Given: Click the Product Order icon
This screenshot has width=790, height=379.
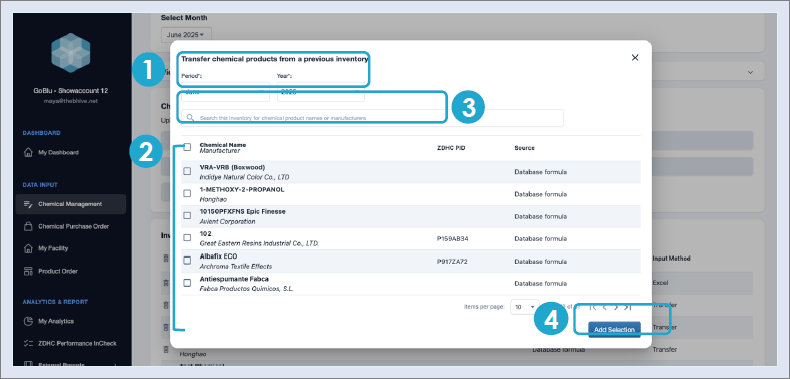Looking at the screenshot, I should tap(28, 271).
